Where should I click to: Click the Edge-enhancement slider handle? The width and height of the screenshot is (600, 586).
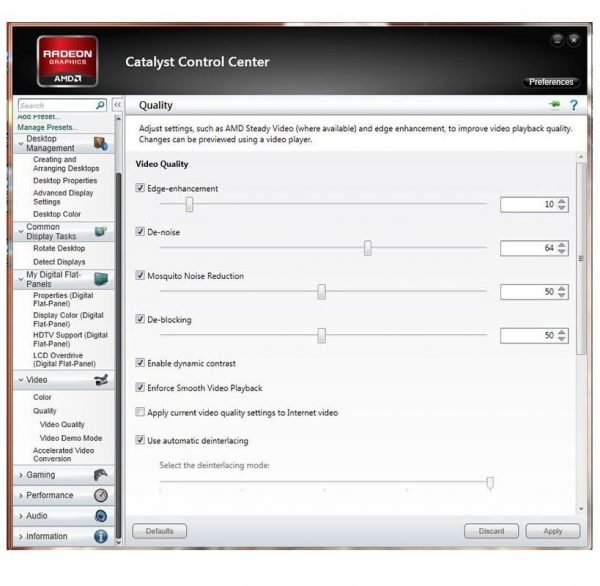pyautogui.click(x=189, y=204)
